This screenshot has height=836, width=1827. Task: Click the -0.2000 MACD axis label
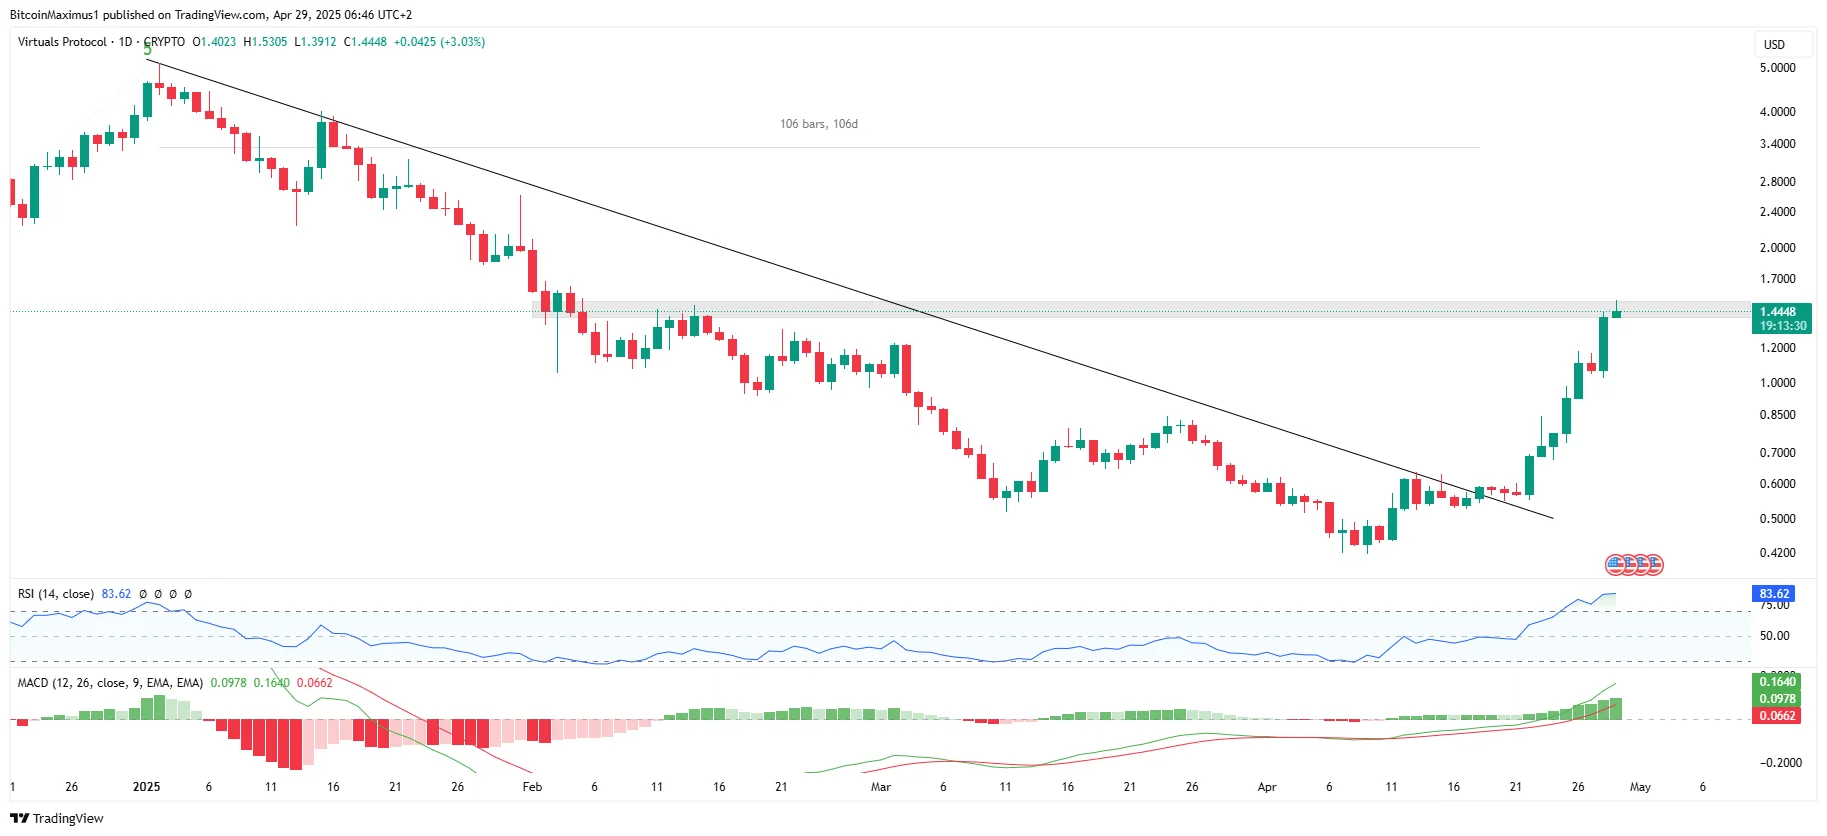tap(1781, 763)
